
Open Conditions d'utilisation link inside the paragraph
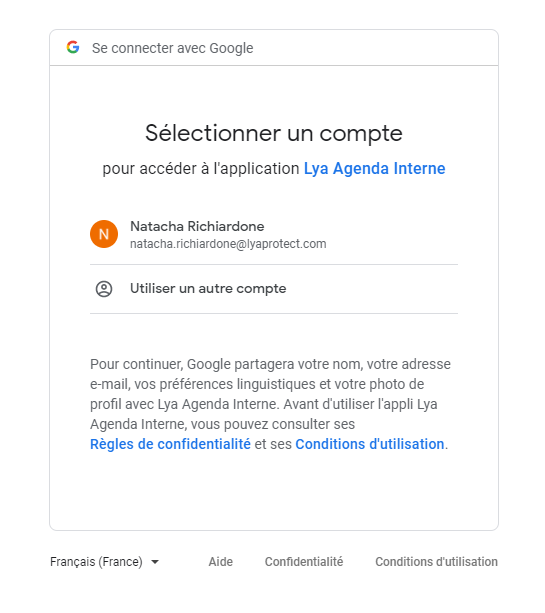370,444
